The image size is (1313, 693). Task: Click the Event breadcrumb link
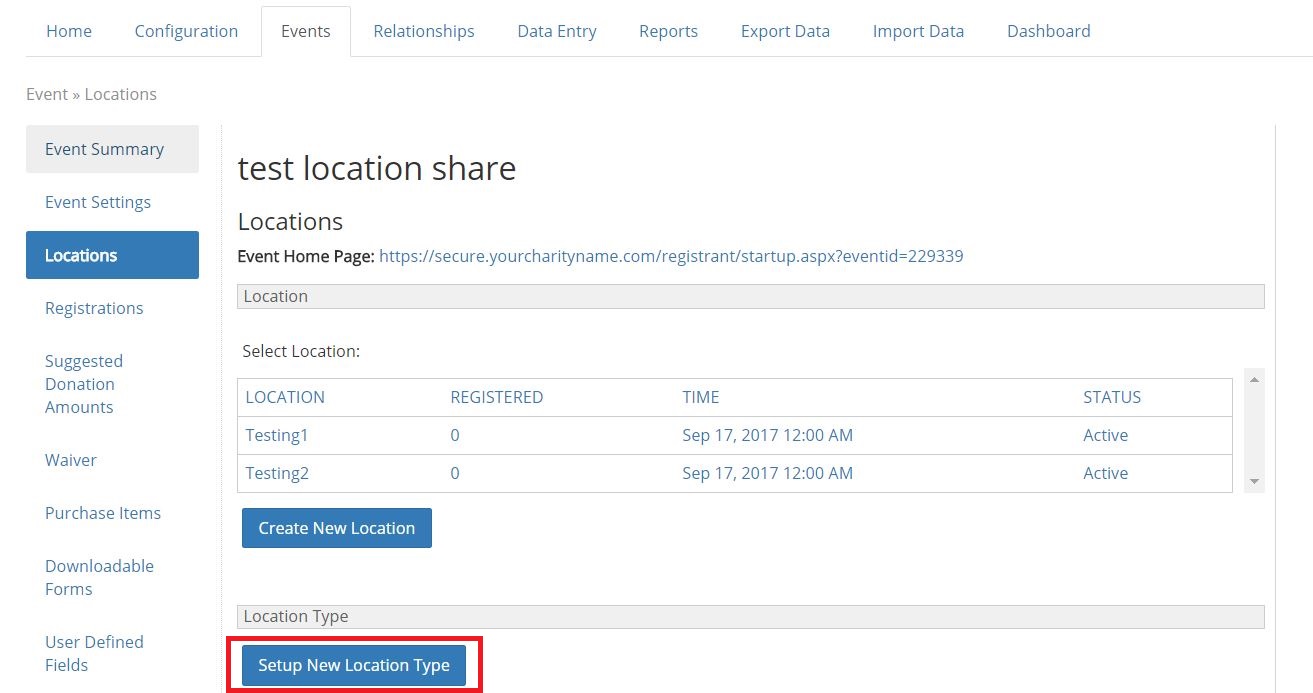tap(47, 94)
